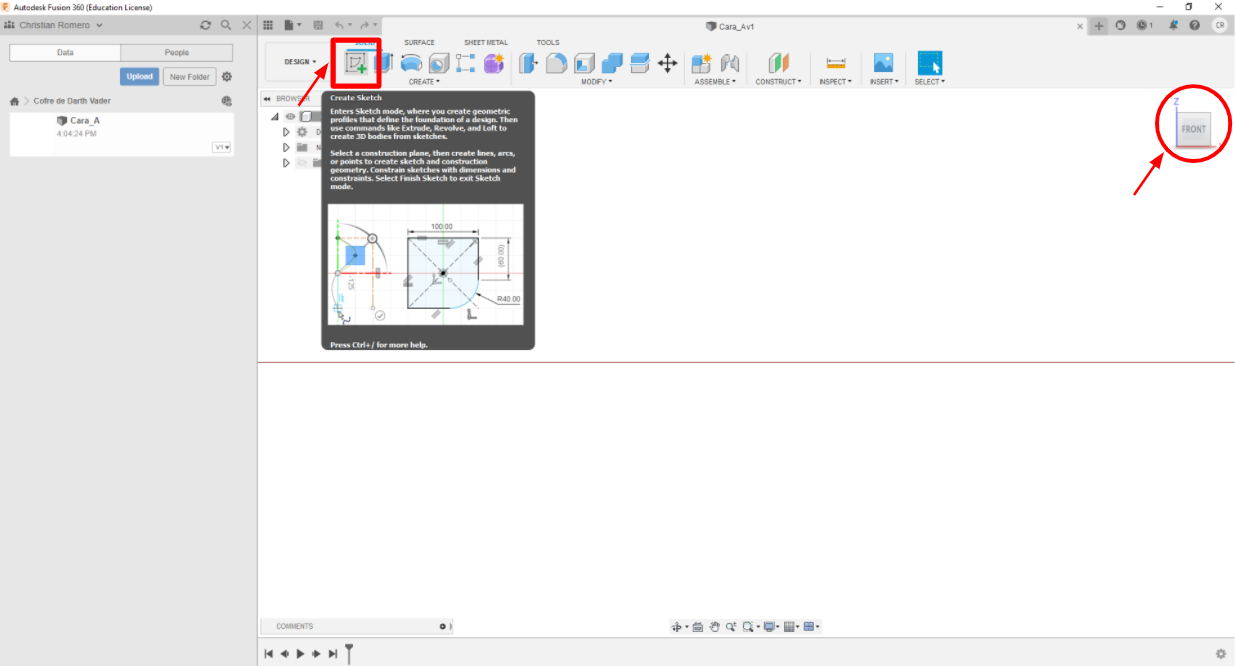Select the Fillet tool icon

(557, 63)
